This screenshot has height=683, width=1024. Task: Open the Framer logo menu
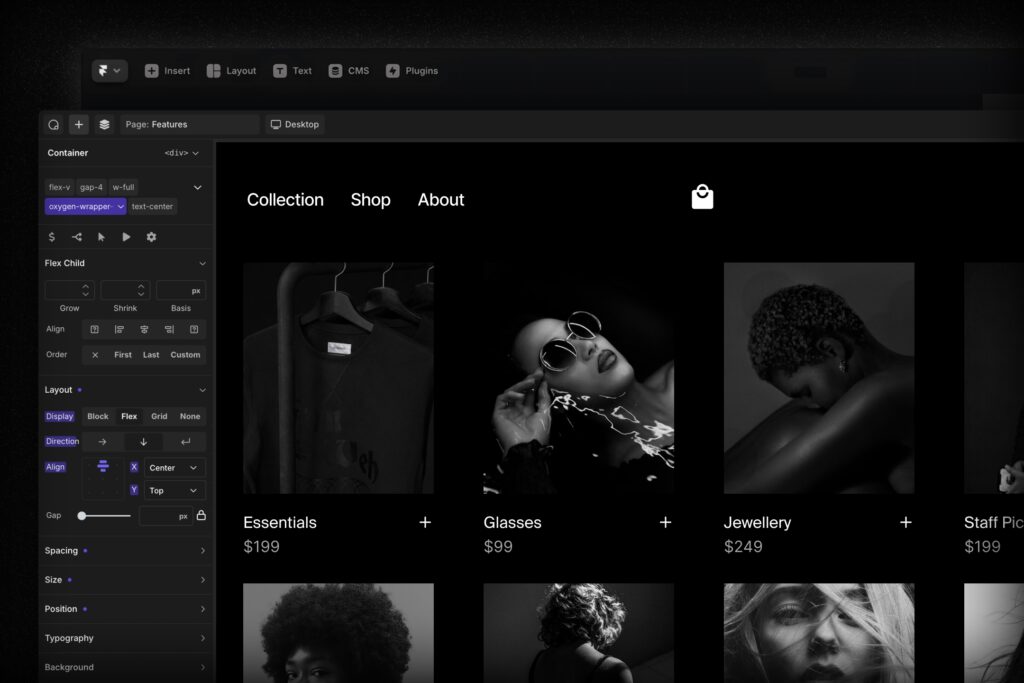click(109, 71)
